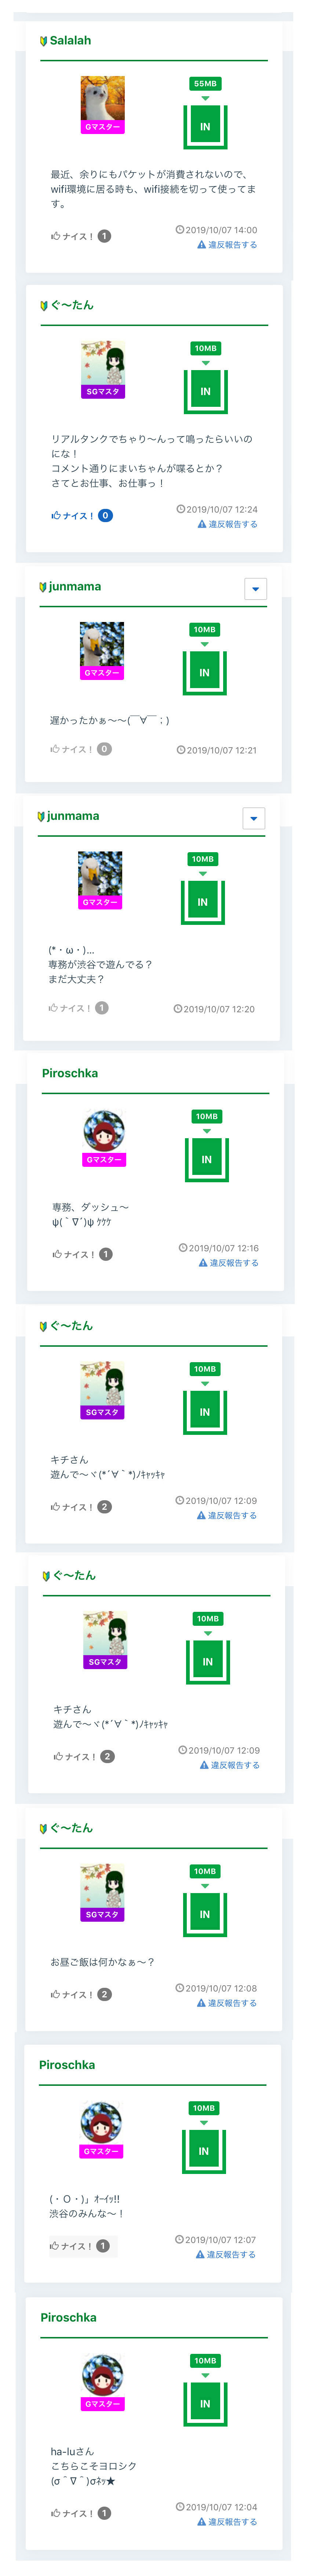Open the junmama username on the 12:21 post
Image resolution: width=309 pixels, height=2576 pixels.
tap(74, 587)
